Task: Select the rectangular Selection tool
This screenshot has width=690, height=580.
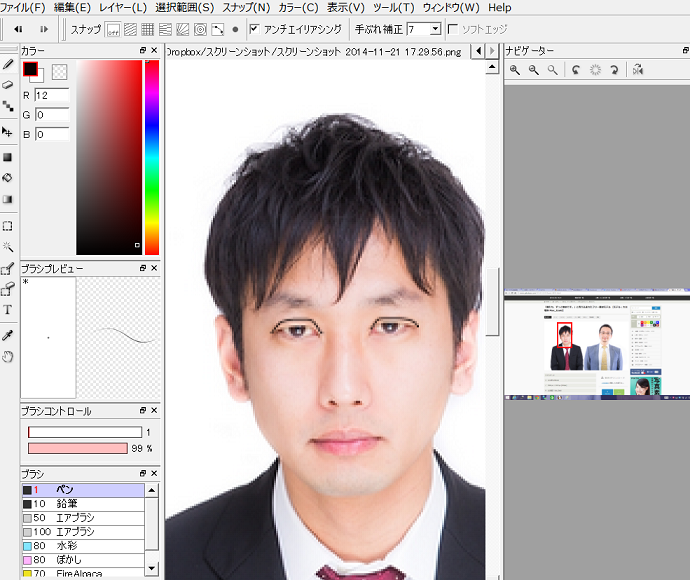Action: point(8,226)
